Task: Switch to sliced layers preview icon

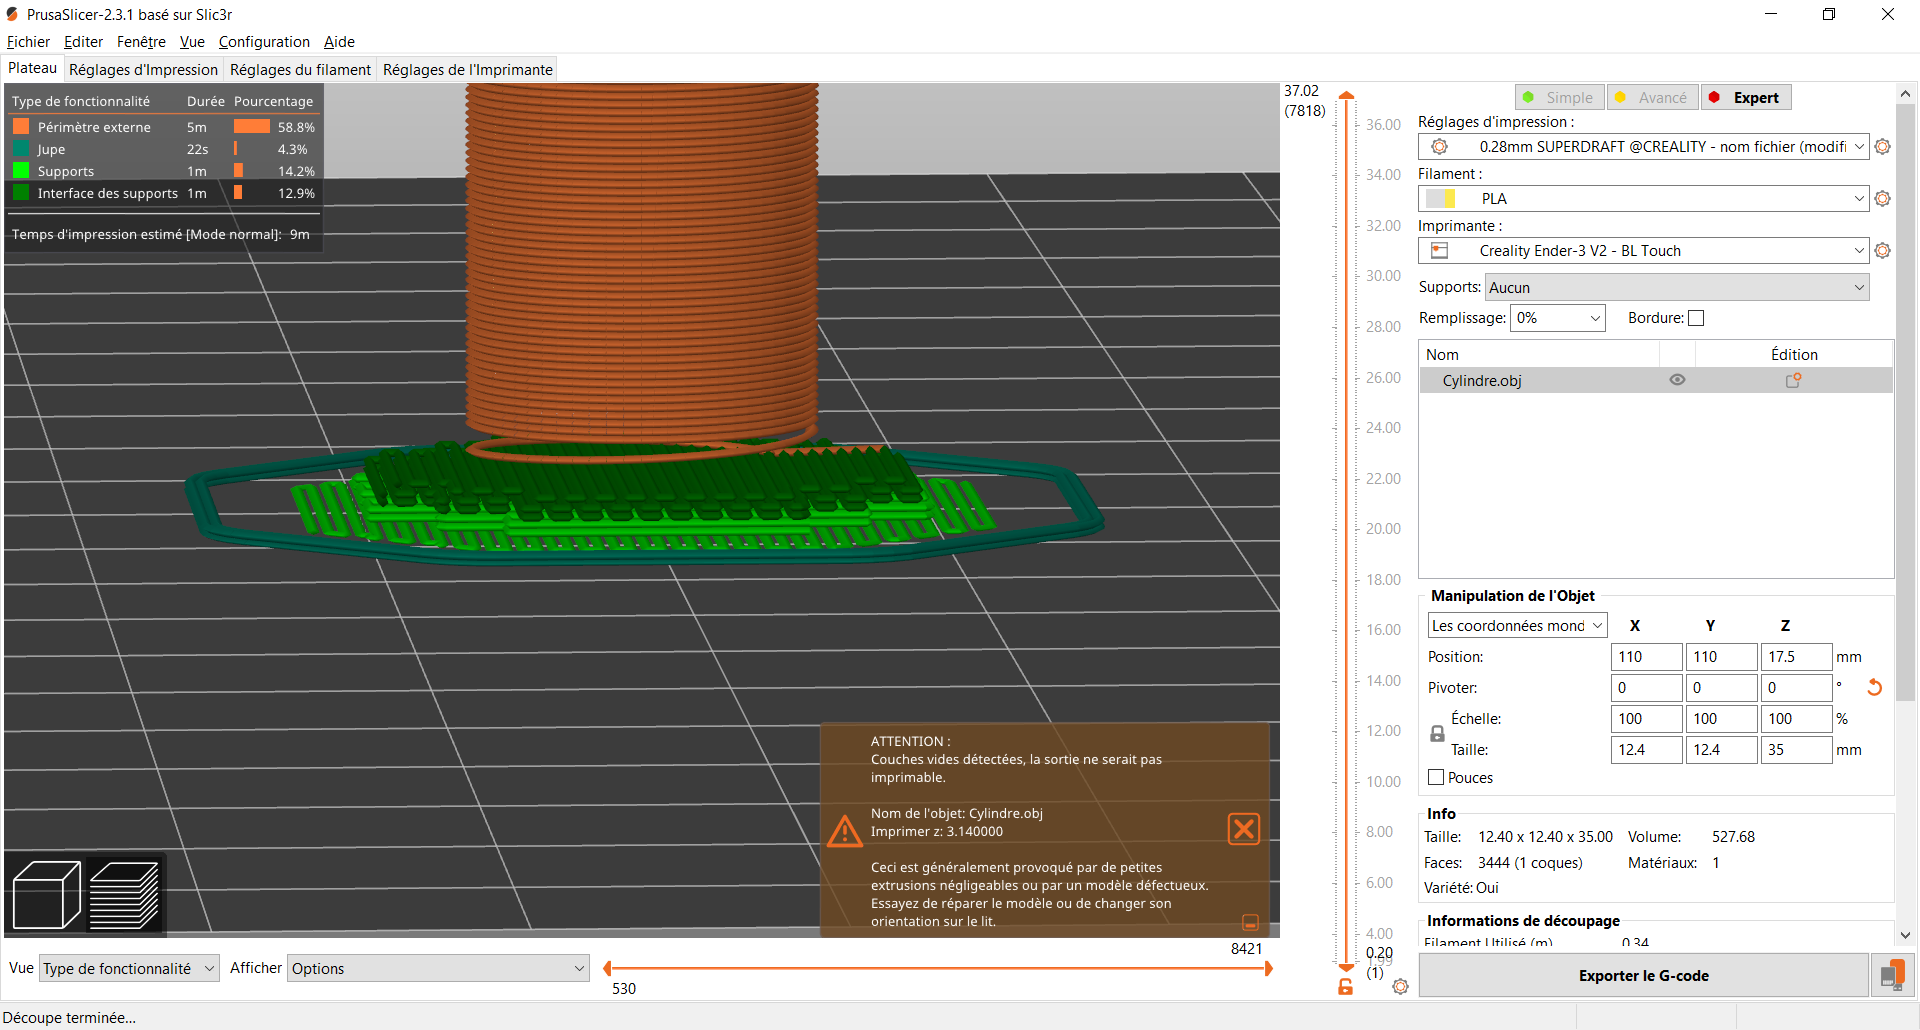Action: coord(125,895)
